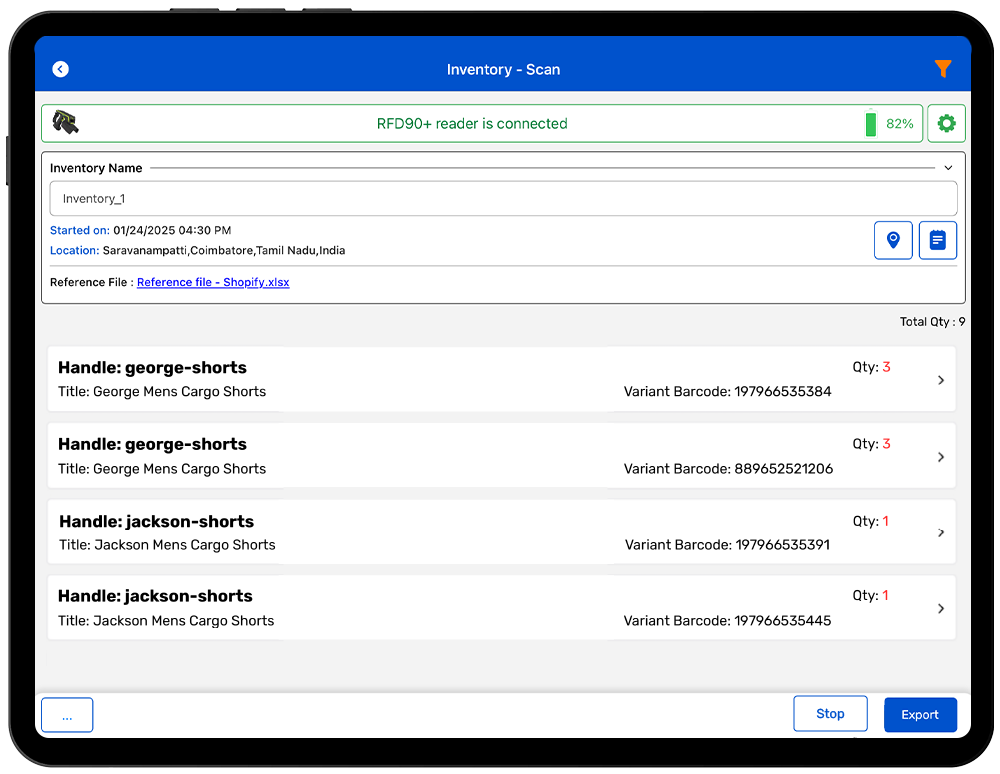Image resolution: width=1000 pixels, height=774 pixels.
Task: Open the orange filter icon
Action: [942, 69]
